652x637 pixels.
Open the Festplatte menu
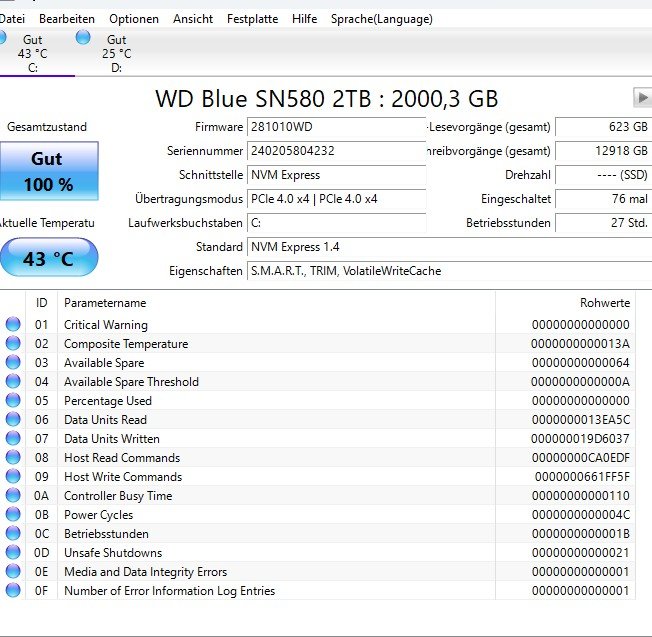pos(252,19)
